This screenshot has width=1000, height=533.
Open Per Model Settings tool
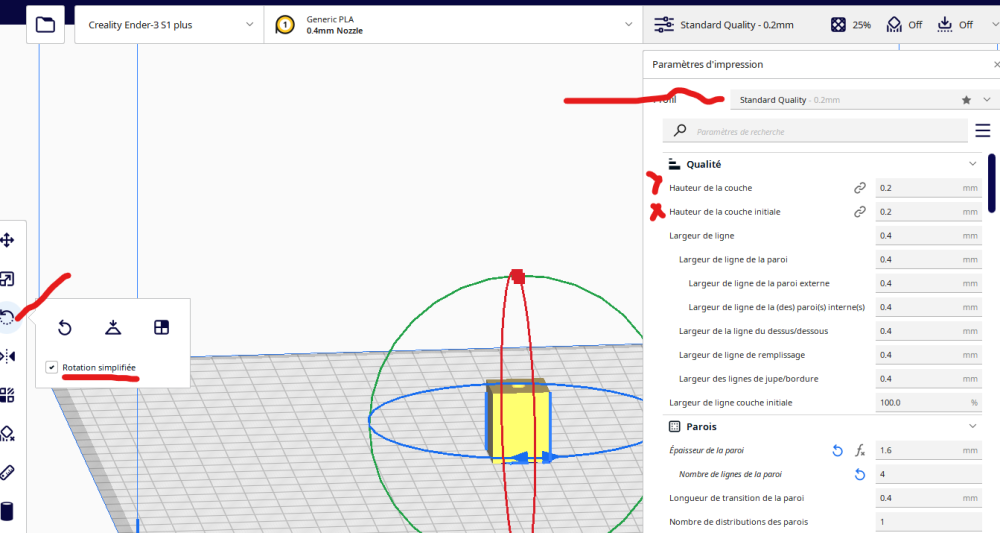coord(7,395)
